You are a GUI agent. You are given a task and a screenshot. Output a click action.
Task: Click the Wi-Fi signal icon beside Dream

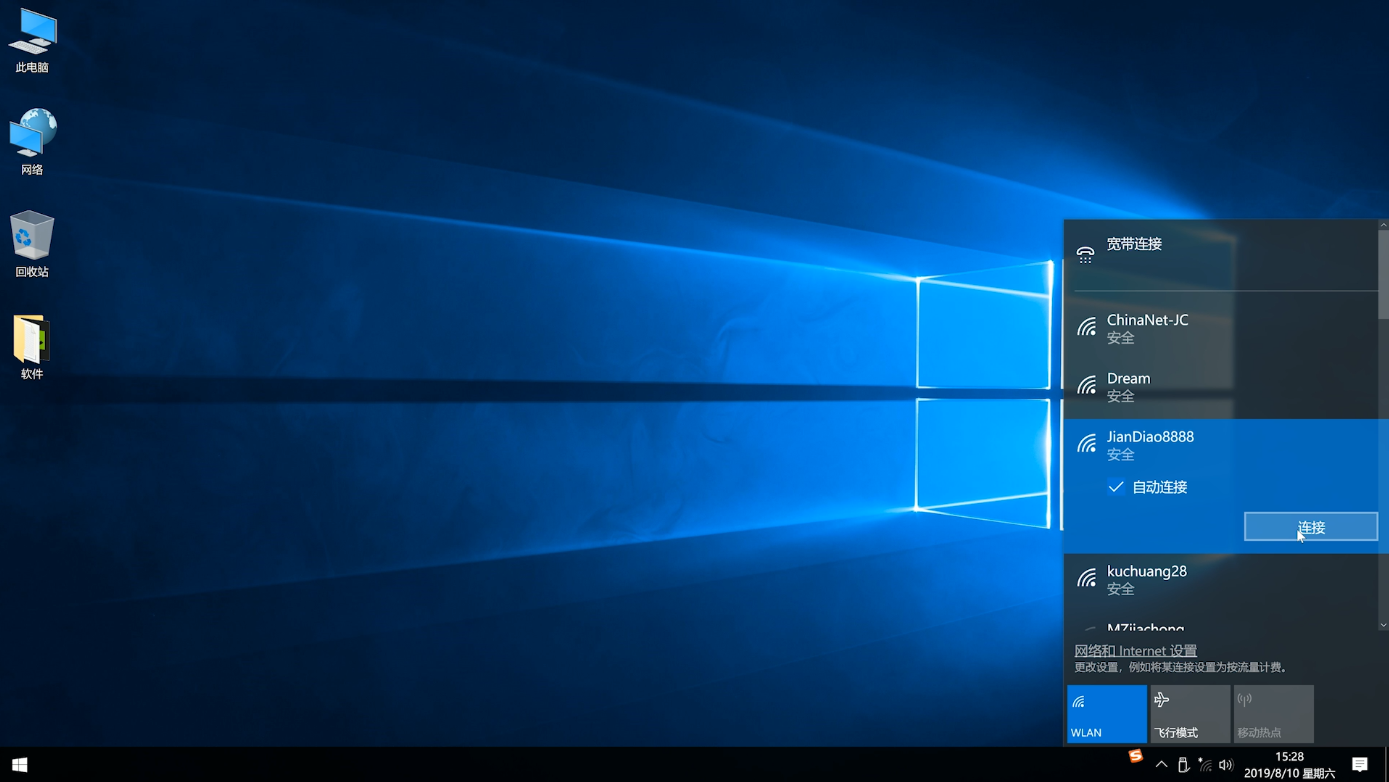click(x=1086, y=385)
